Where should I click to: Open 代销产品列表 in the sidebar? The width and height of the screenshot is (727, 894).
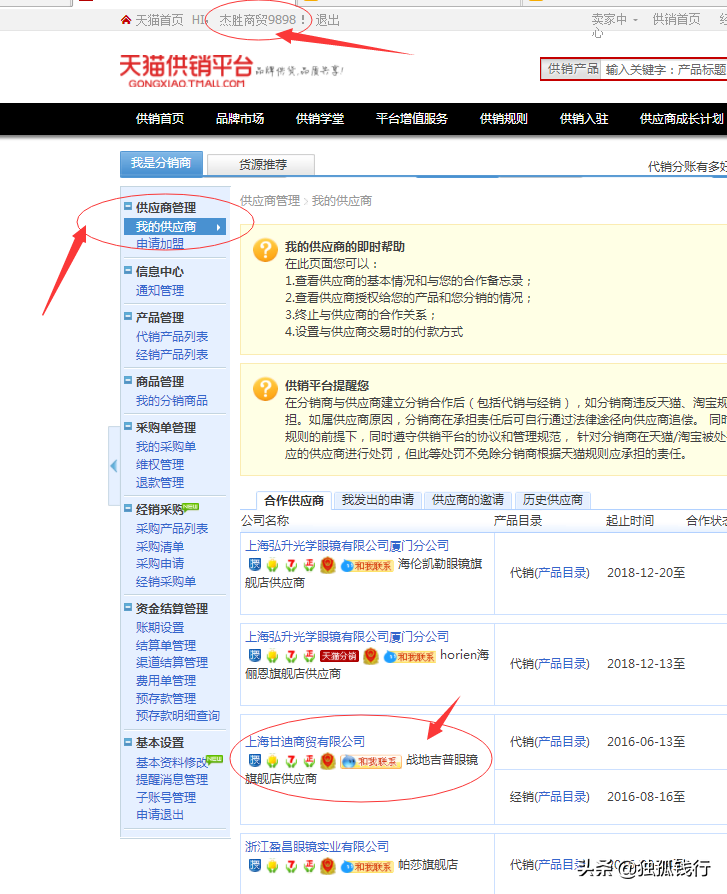[172, 337]
